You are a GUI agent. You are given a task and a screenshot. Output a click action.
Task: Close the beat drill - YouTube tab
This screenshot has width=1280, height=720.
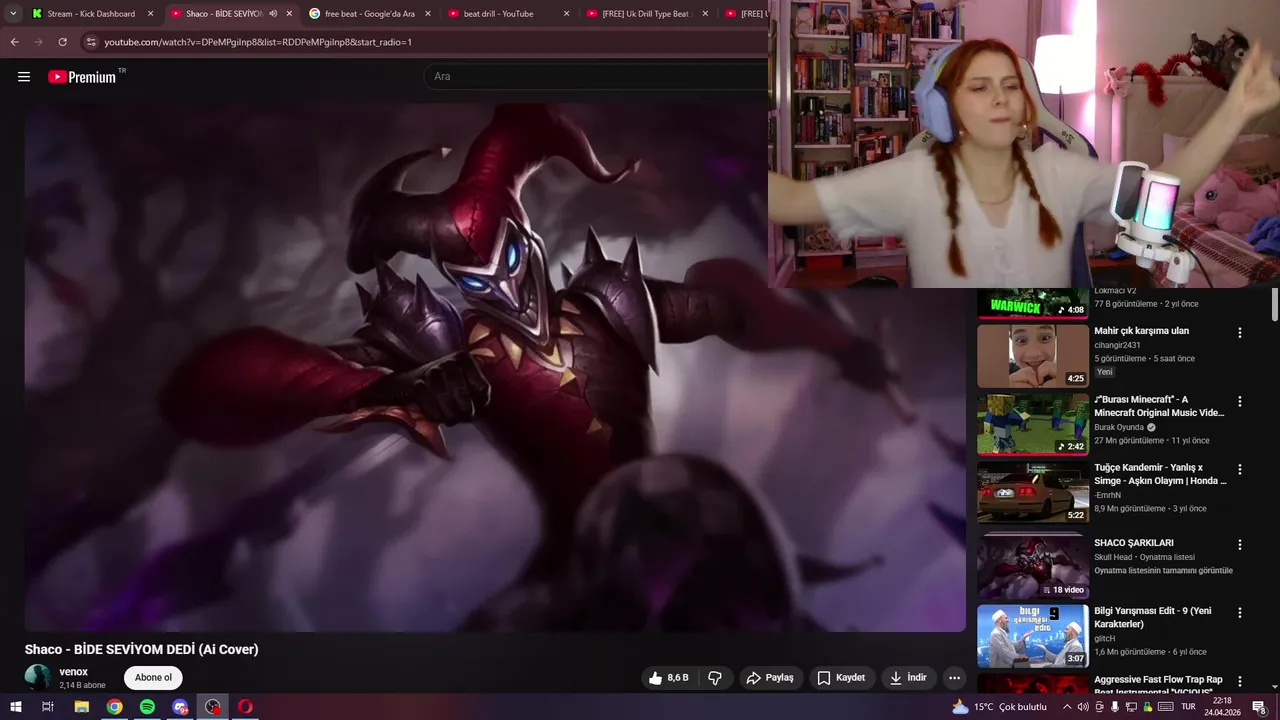tap(567, 14)
